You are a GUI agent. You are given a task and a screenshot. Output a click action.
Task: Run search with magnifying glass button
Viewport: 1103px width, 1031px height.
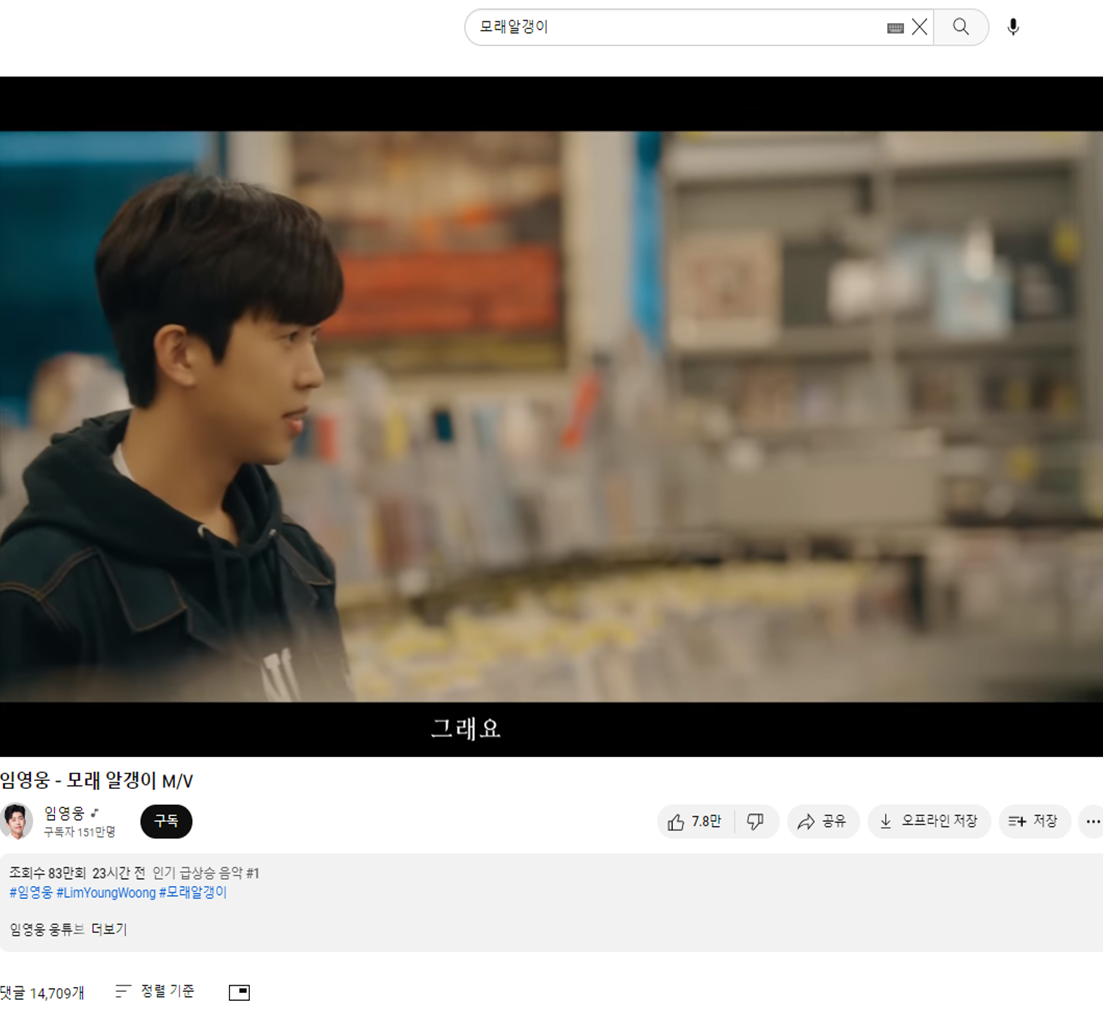pyautogui.click(x=961, y=27)
